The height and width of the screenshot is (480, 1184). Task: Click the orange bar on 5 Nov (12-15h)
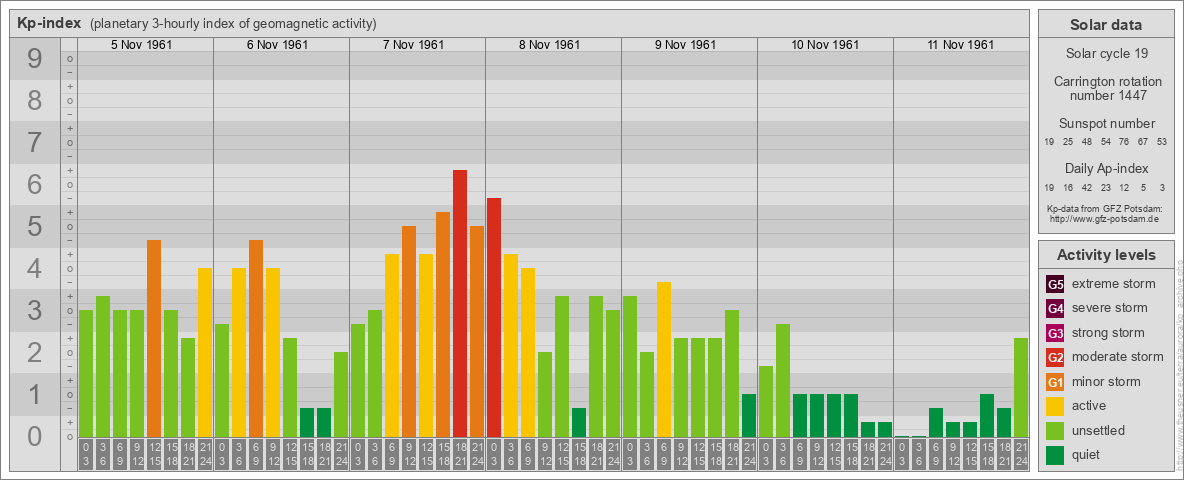pos(154,338)
